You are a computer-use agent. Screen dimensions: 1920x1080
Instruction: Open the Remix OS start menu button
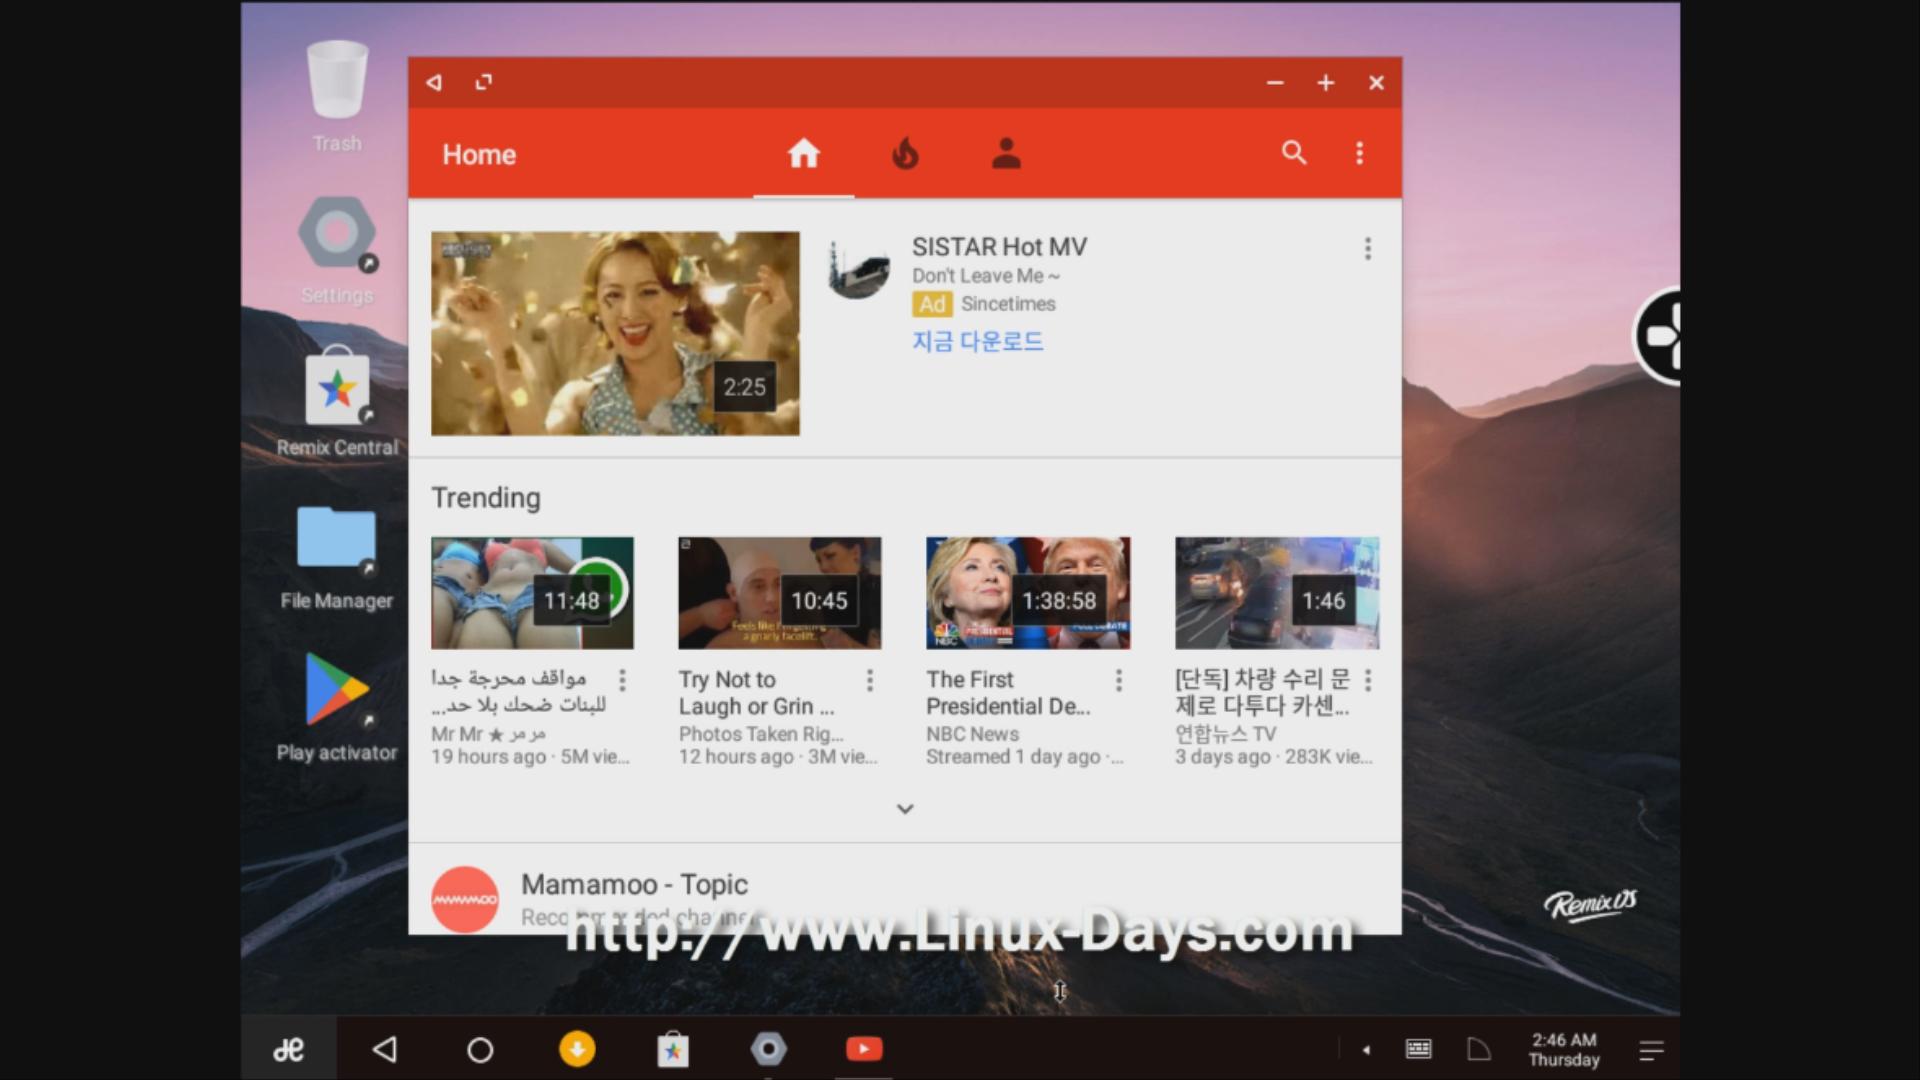(289, 1049)
